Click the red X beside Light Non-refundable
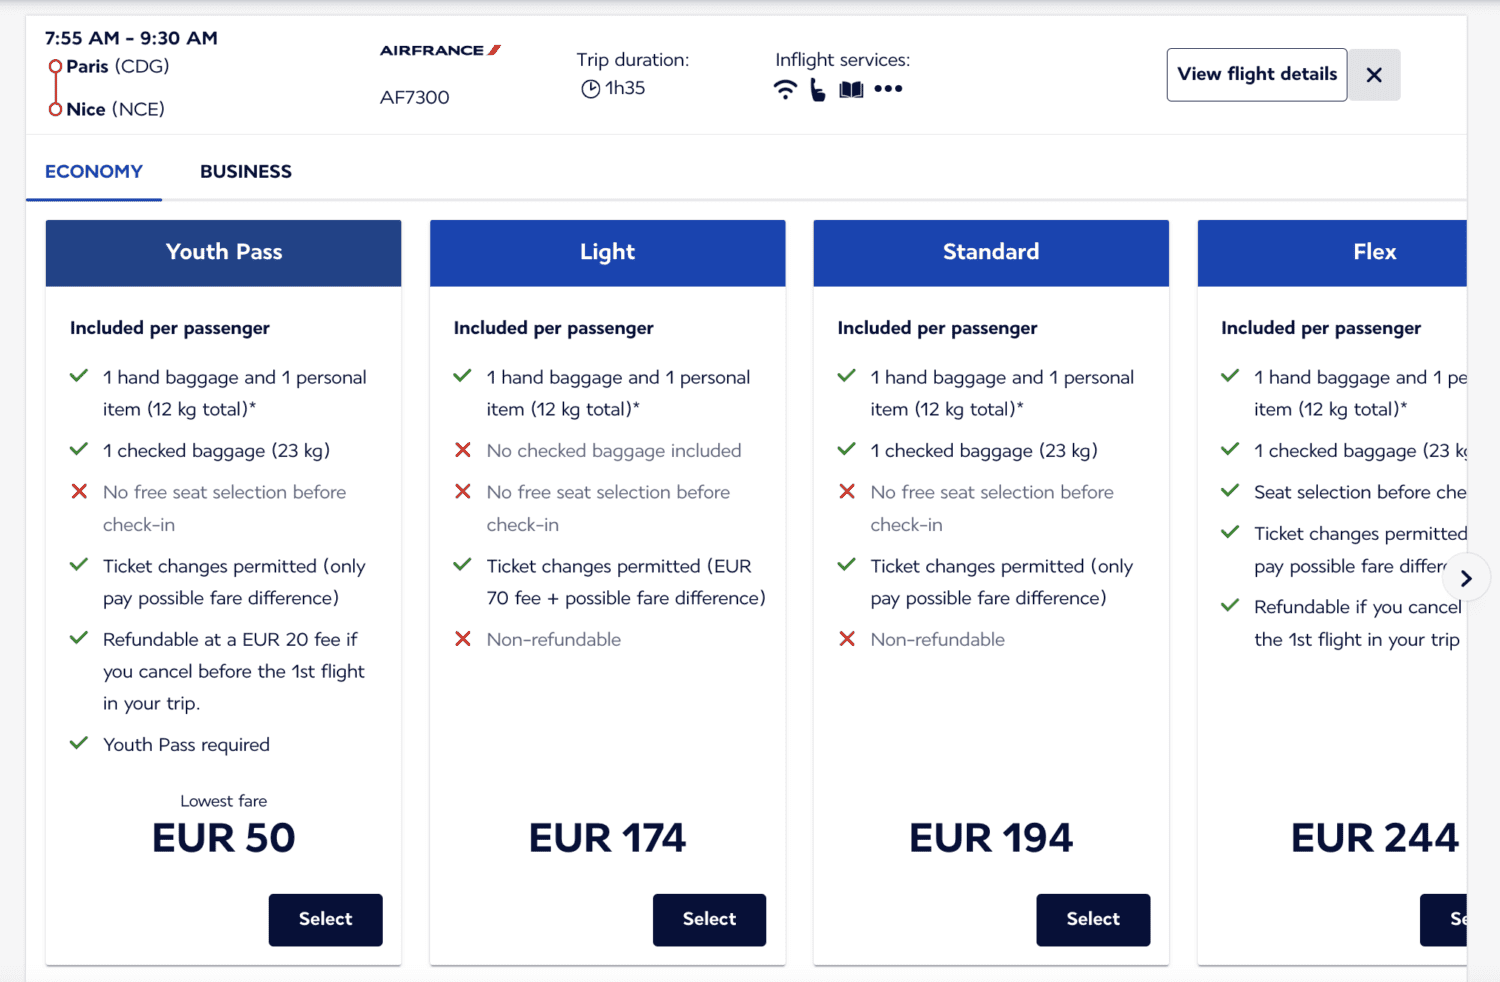The image size is (1500, 982). [463, 638]
